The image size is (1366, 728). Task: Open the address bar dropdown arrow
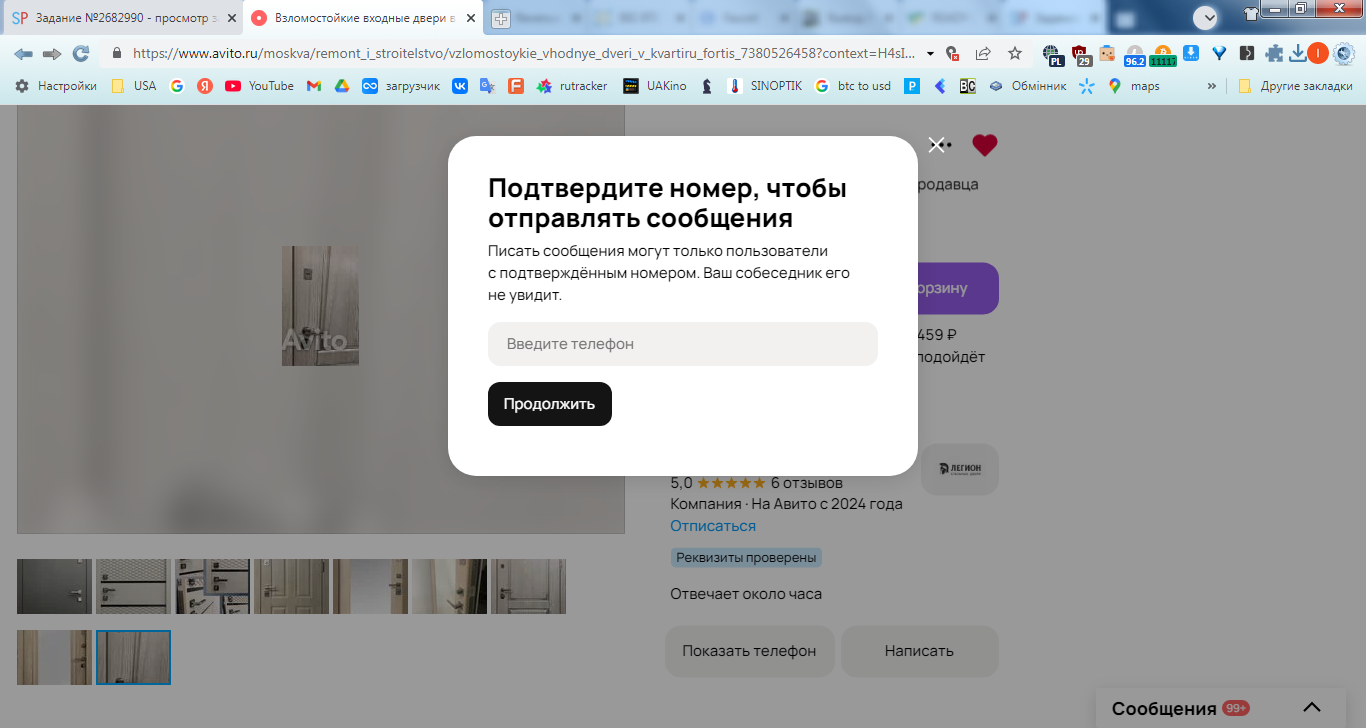pyautogui.click(x=931, y=53)
